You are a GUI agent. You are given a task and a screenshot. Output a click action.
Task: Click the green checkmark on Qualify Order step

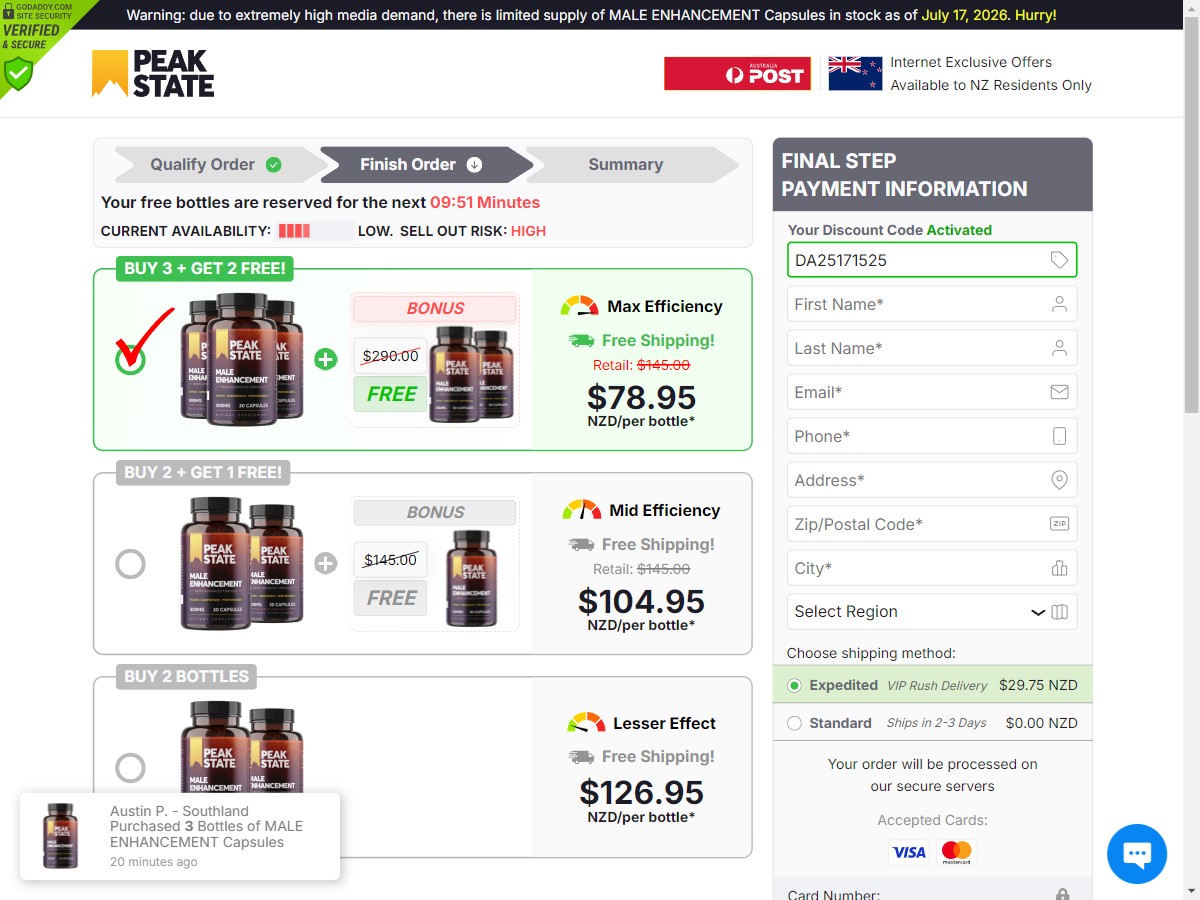click(x=273, y=165)
